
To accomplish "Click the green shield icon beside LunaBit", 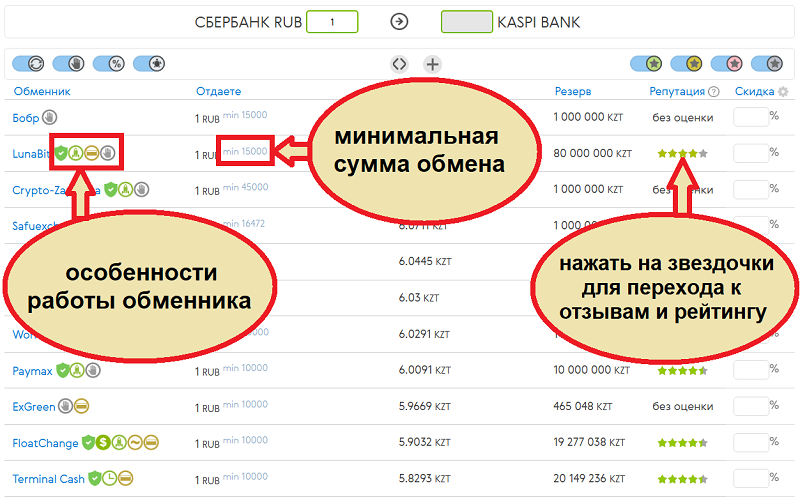I will (x=61, y=153).
